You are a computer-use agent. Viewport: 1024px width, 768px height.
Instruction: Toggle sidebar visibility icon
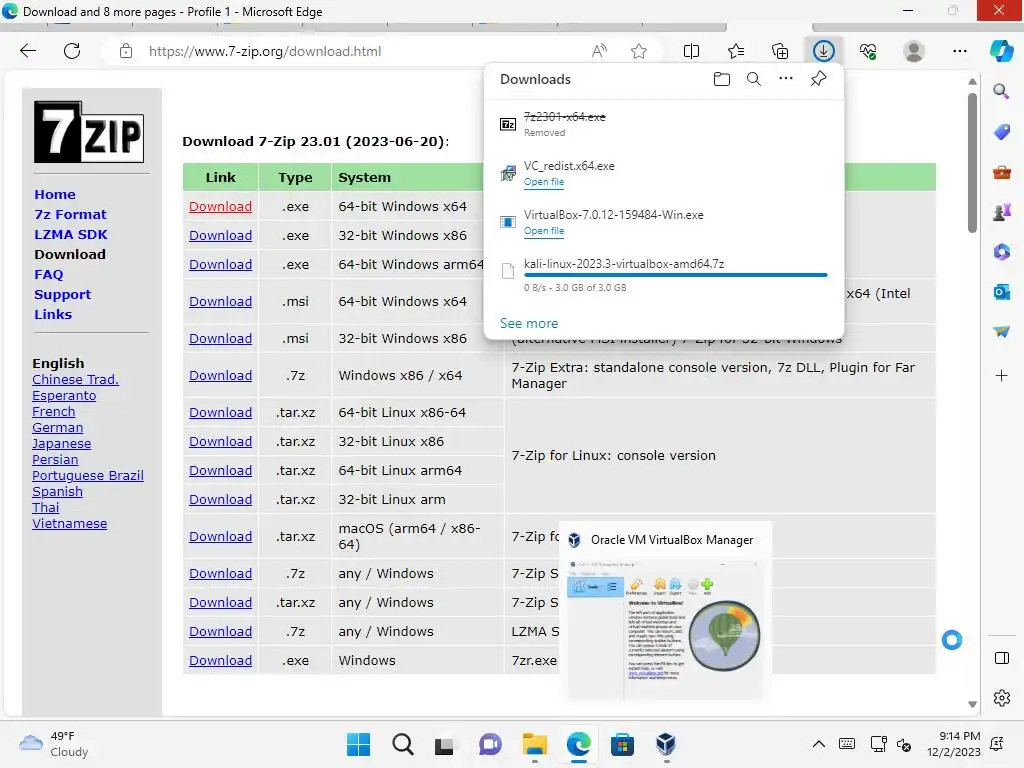(x=1002, y=658)
